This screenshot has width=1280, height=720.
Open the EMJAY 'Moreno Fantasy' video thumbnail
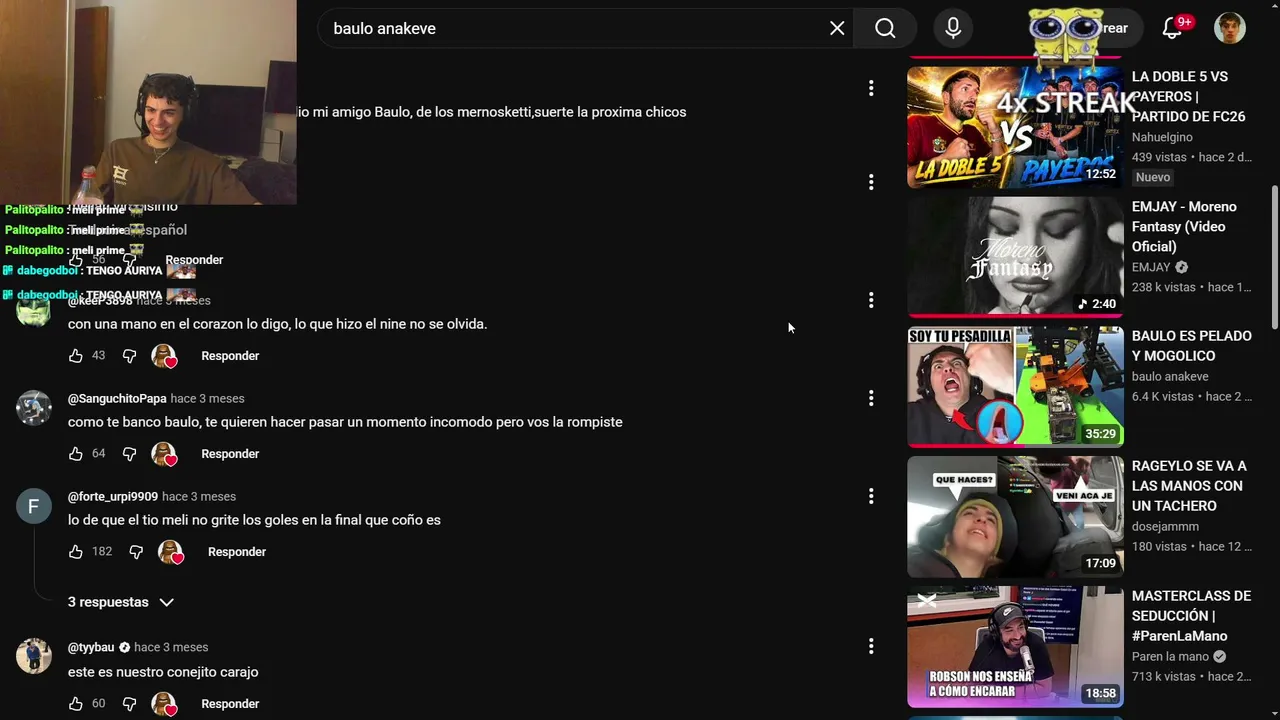tap(1015, 257)
